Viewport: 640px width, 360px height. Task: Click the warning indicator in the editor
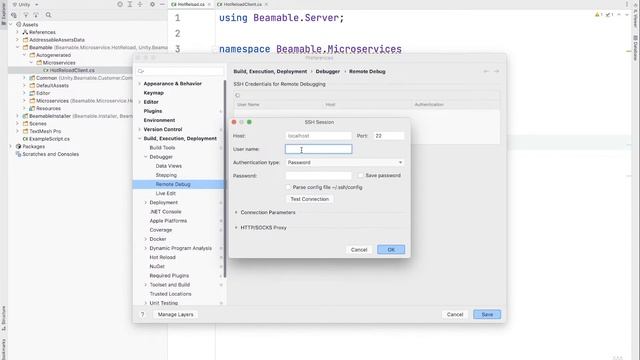[598, 15]
